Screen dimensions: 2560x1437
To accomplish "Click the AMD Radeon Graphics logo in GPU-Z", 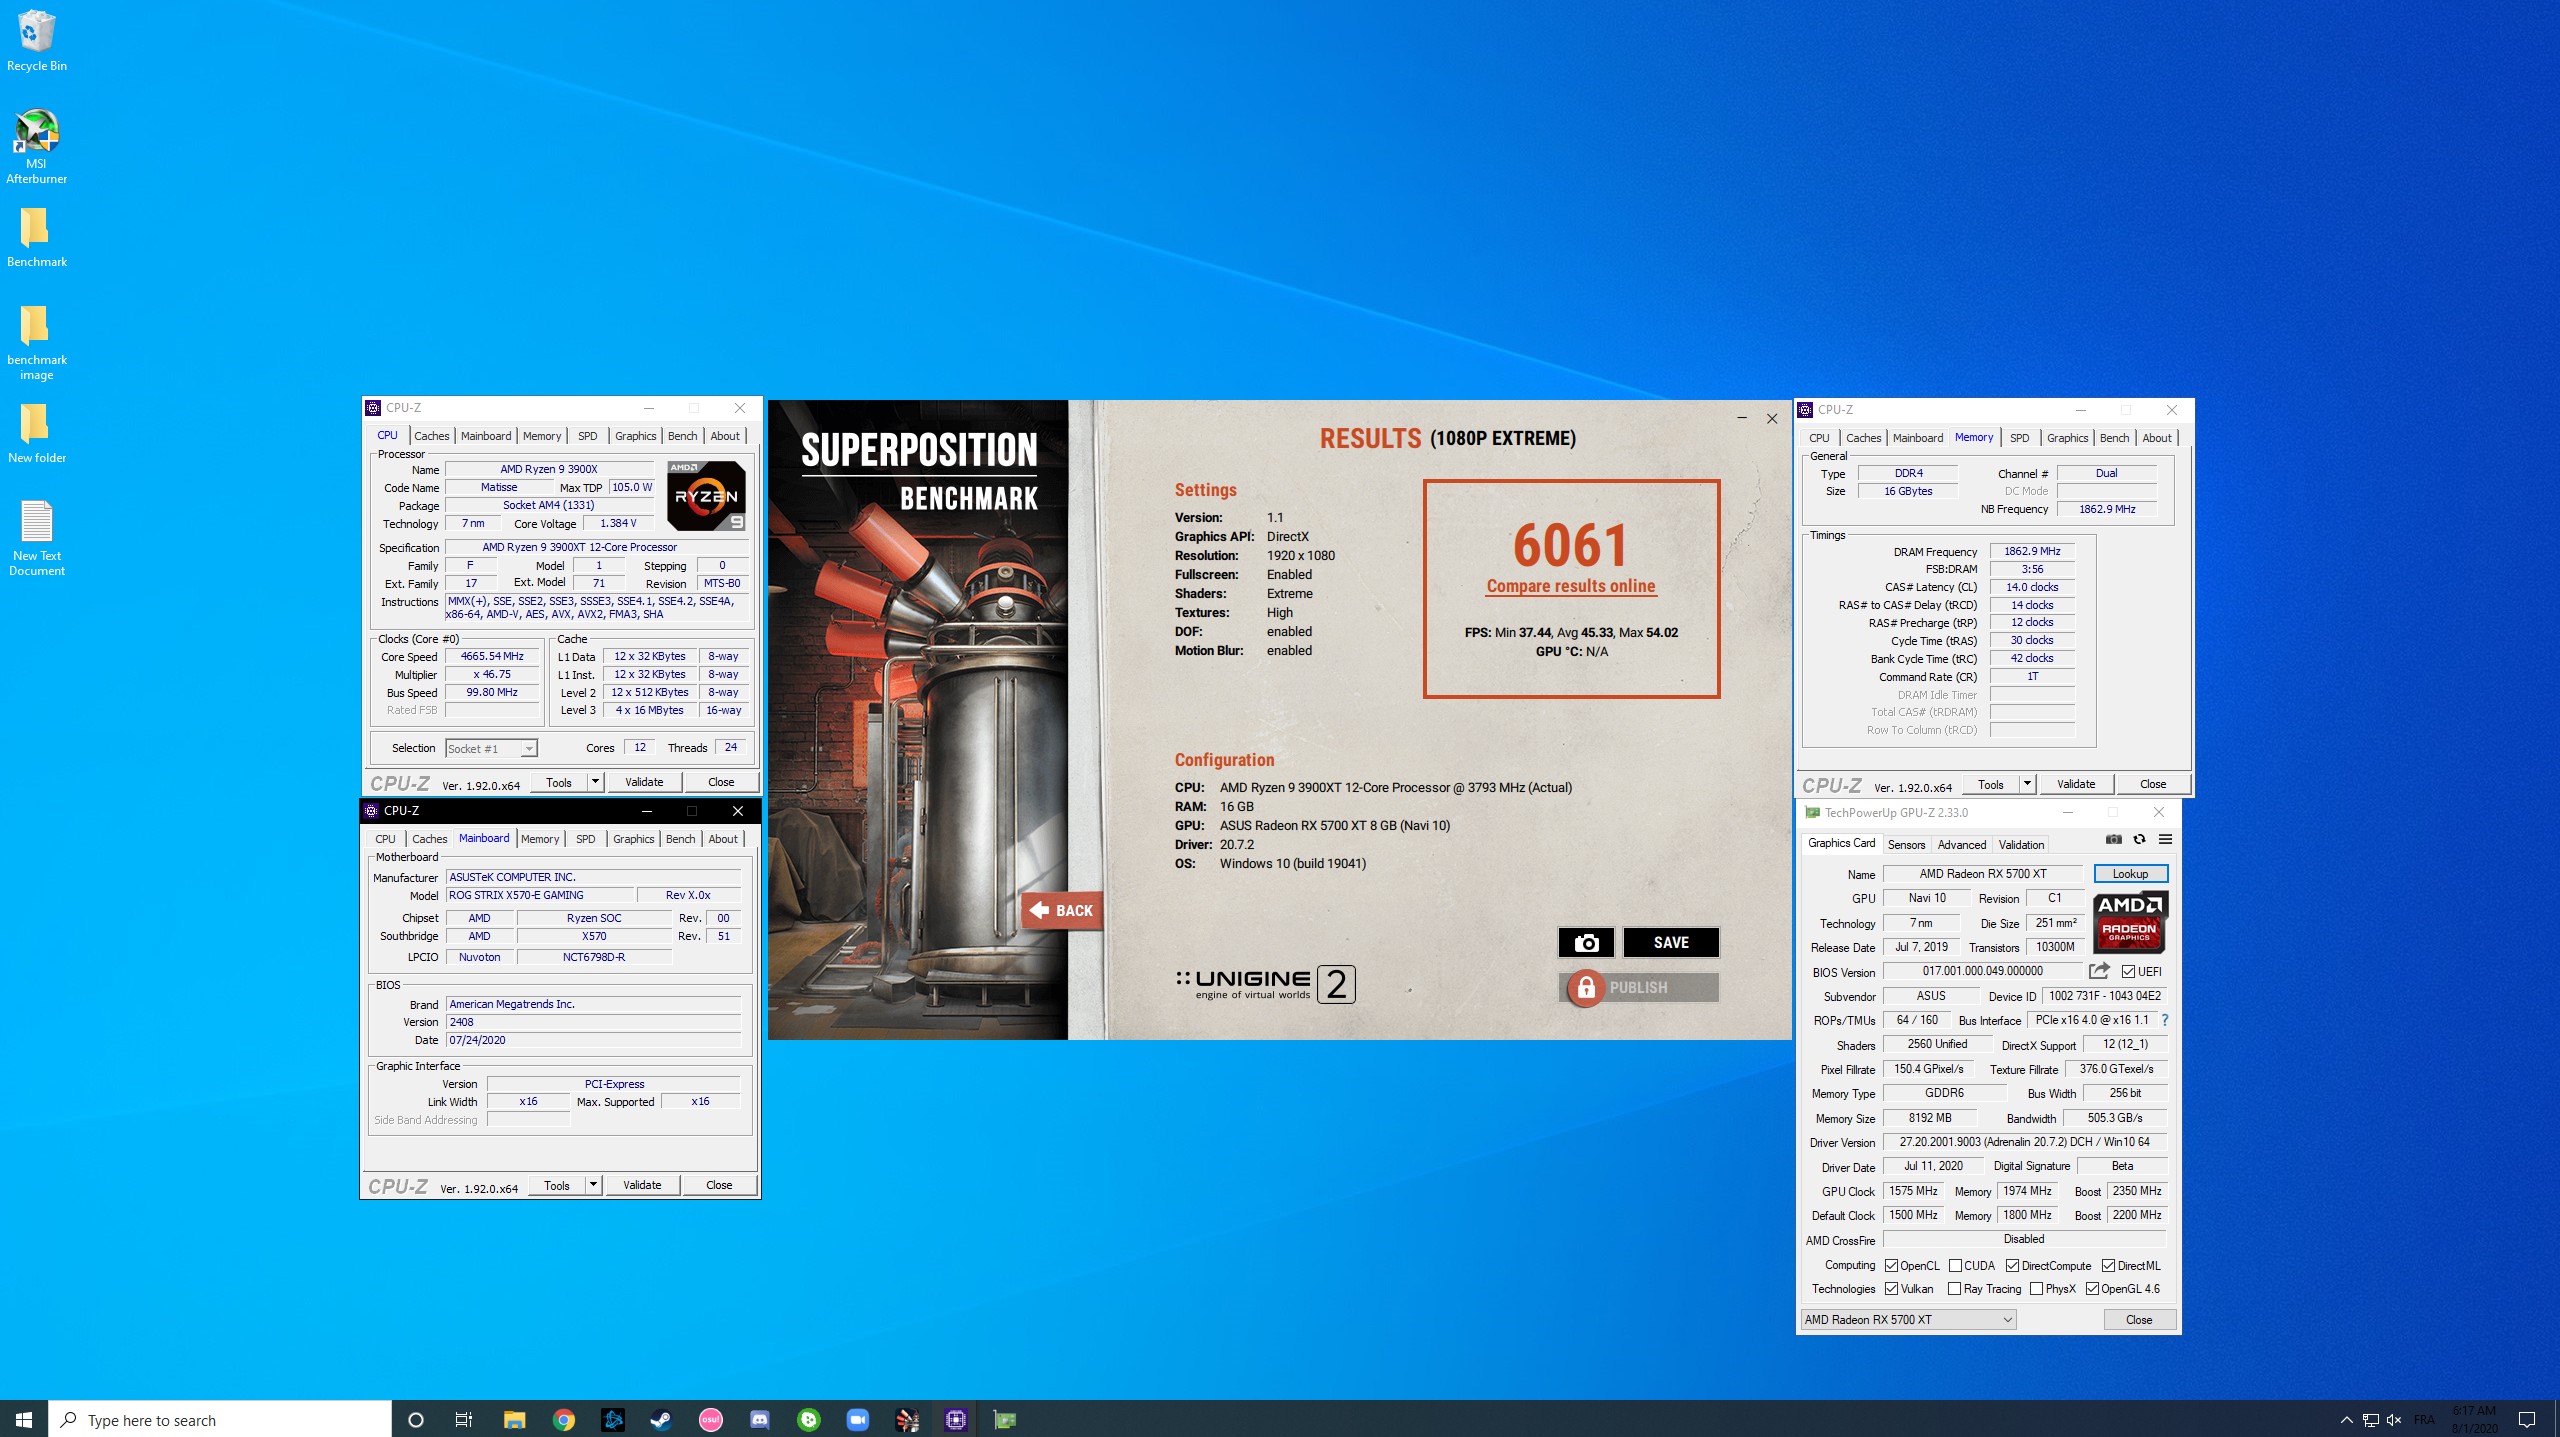I will 2130,921.
